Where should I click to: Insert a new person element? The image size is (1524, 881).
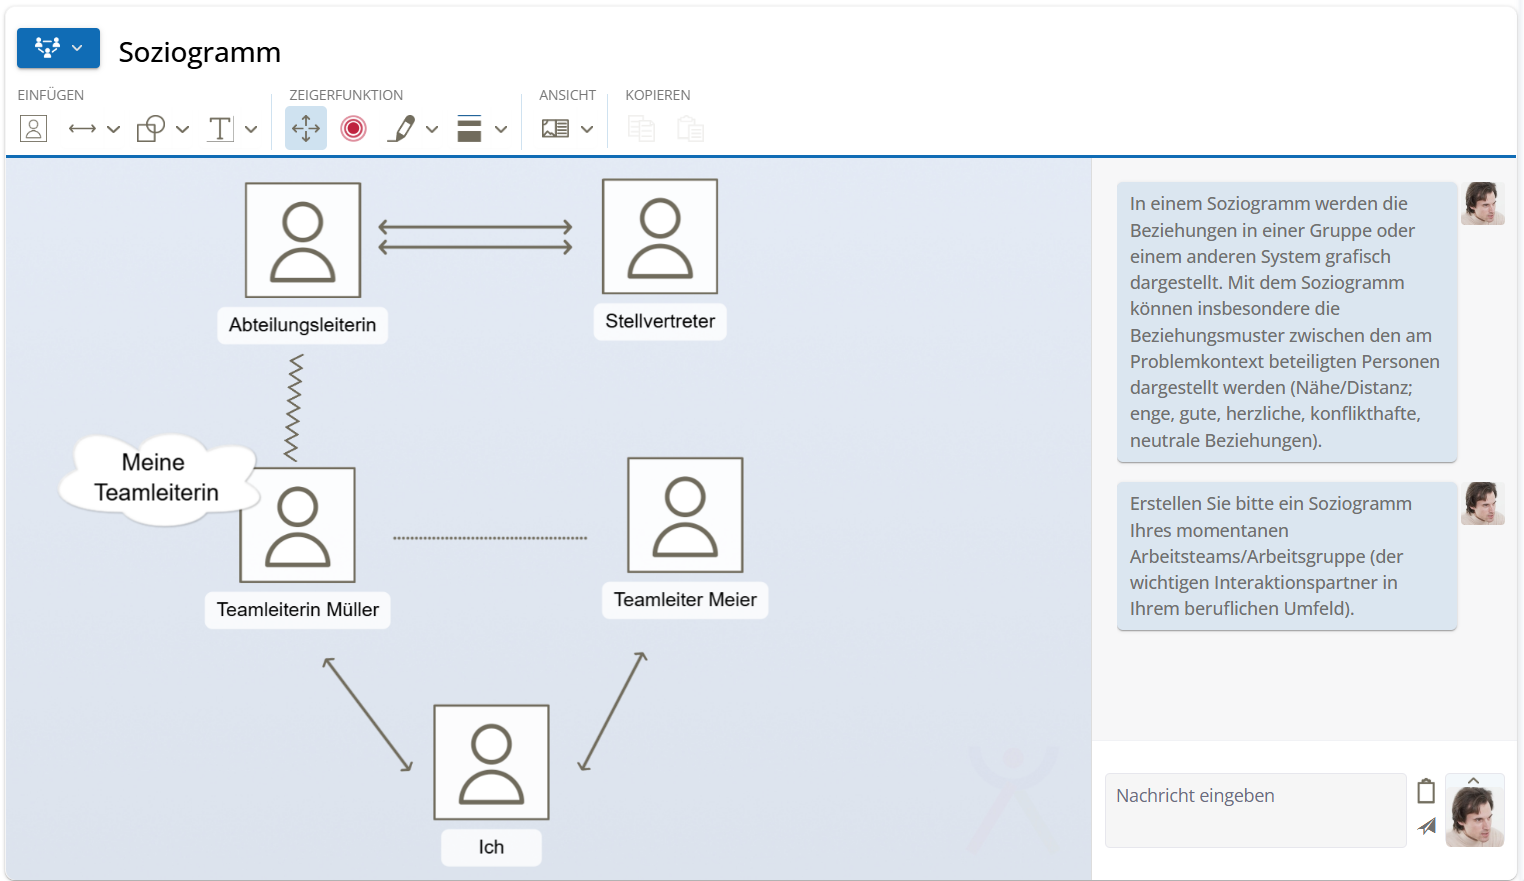[33, 129]
